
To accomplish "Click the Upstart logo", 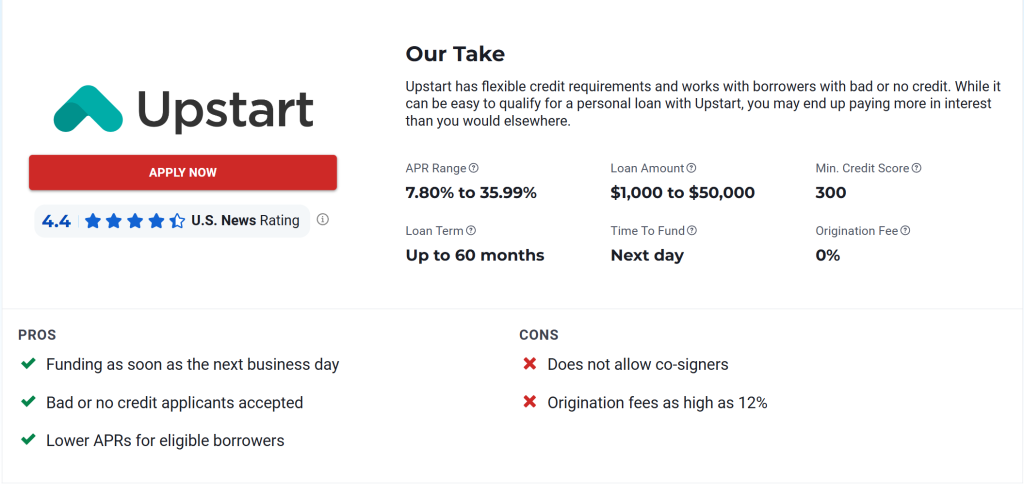I will click(x=184, y=110).
